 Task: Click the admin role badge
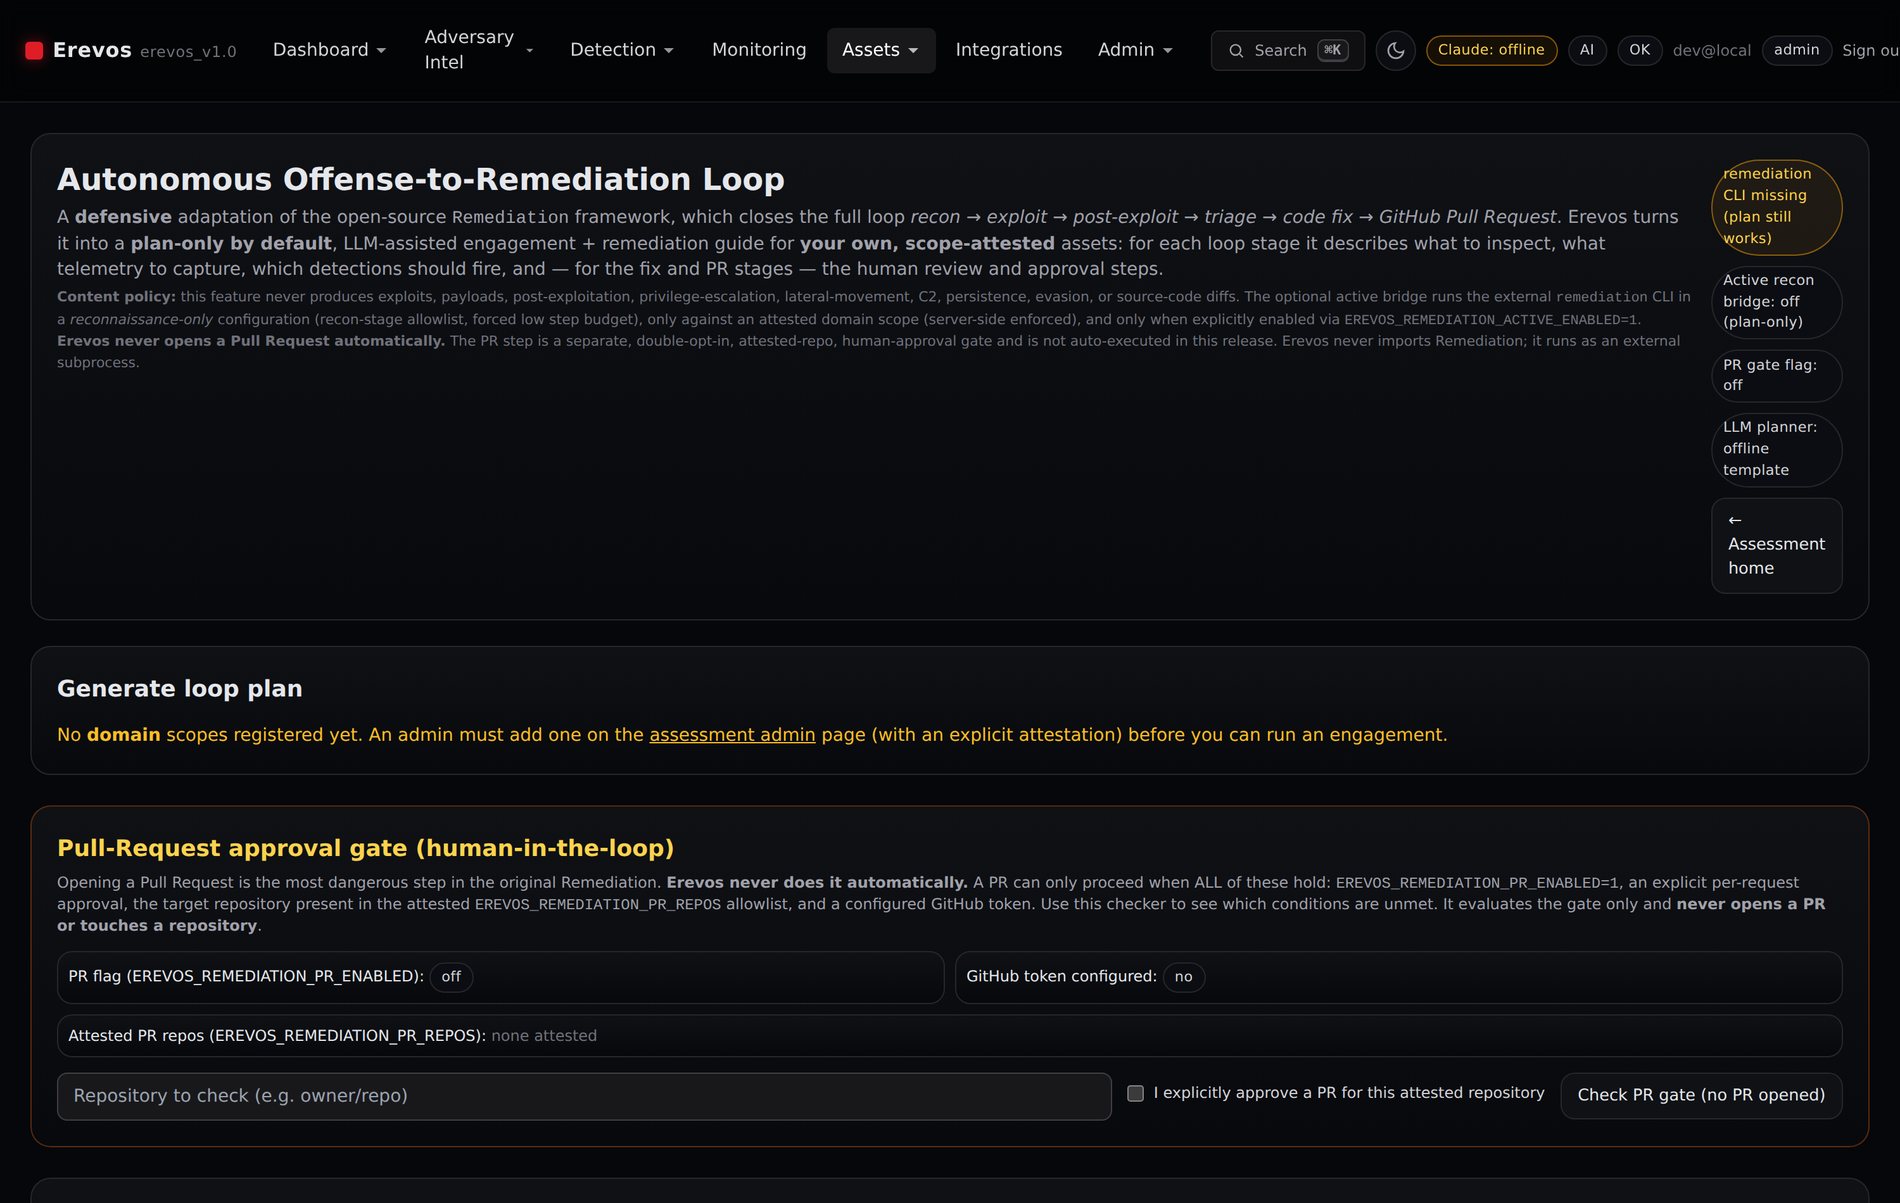tap(1796, 50)
